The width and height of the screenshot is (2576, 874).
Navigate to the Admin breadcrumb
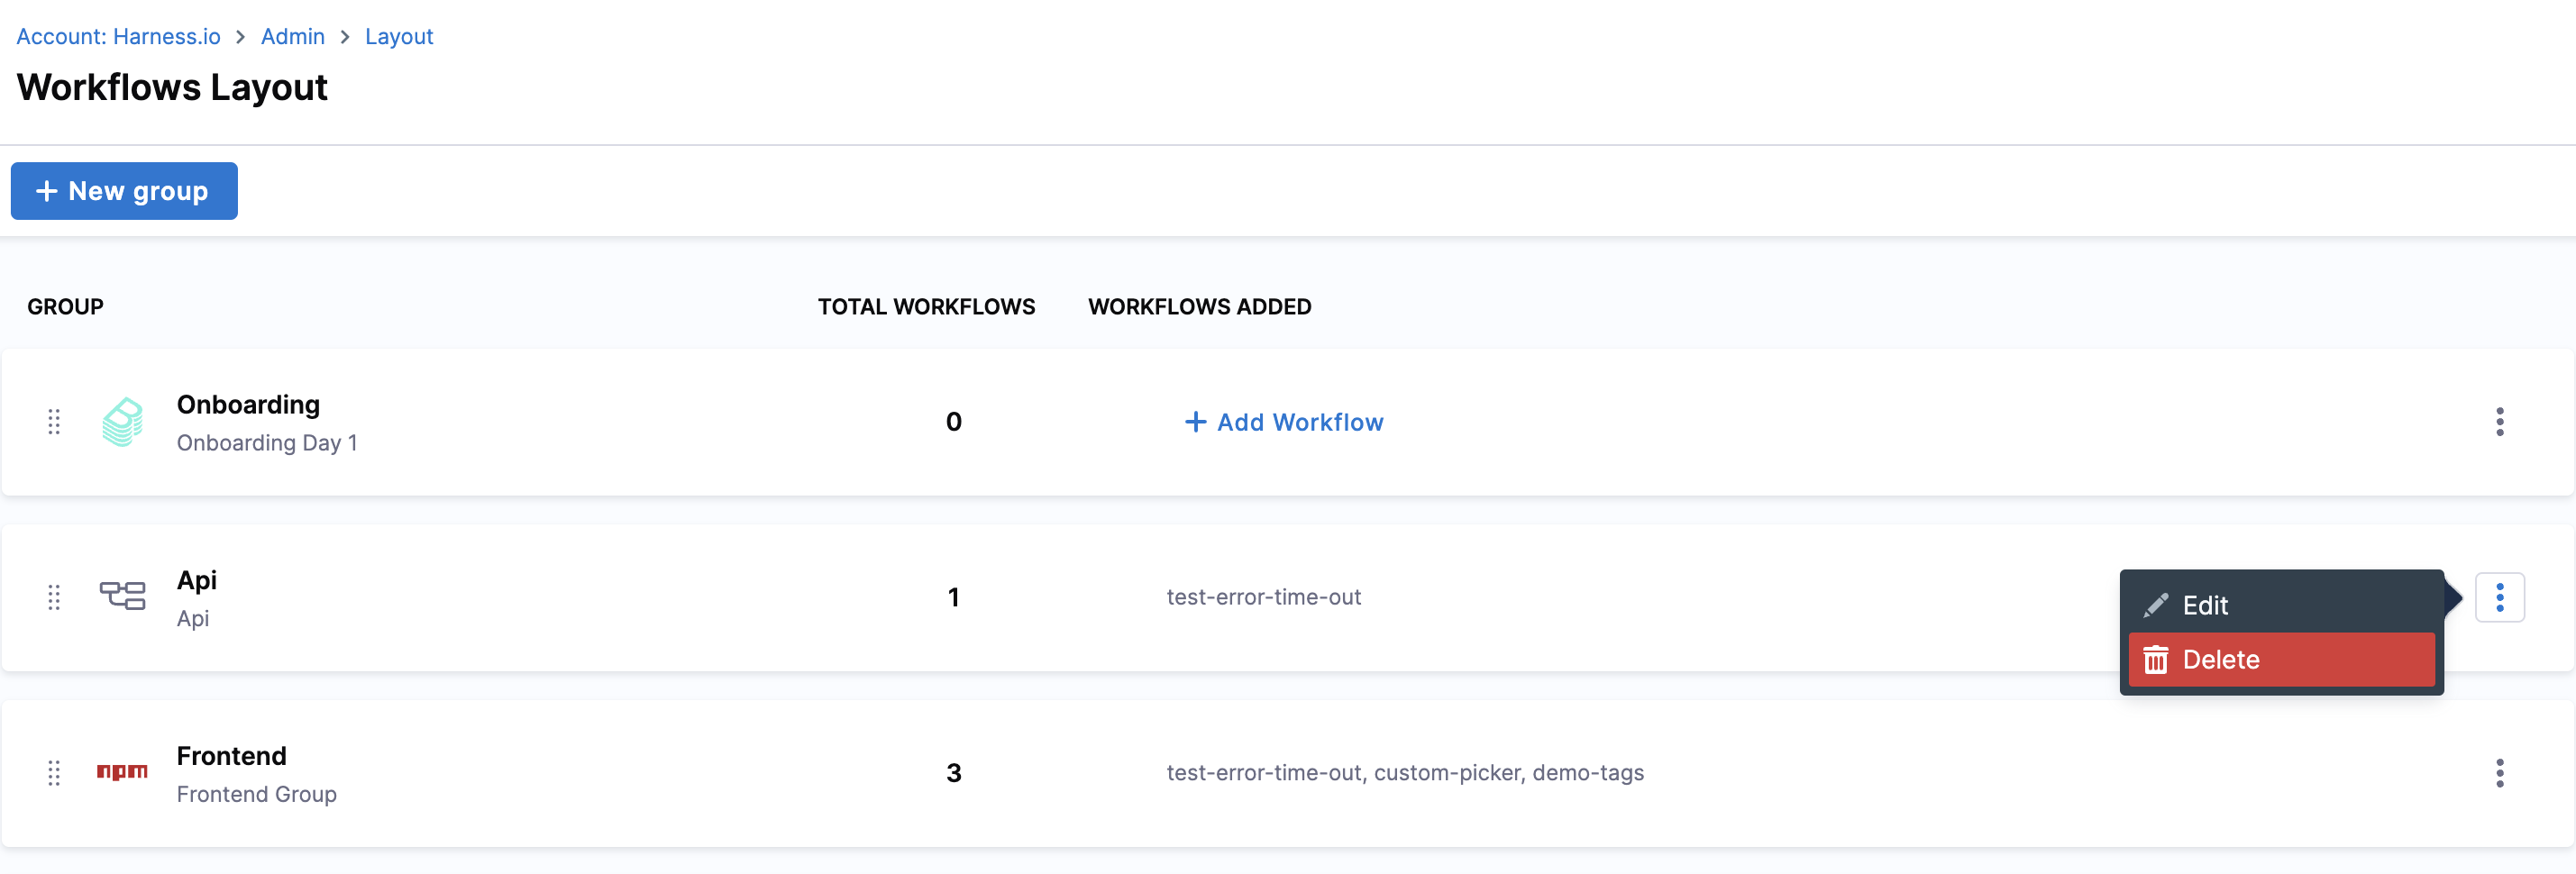point(292,37)
